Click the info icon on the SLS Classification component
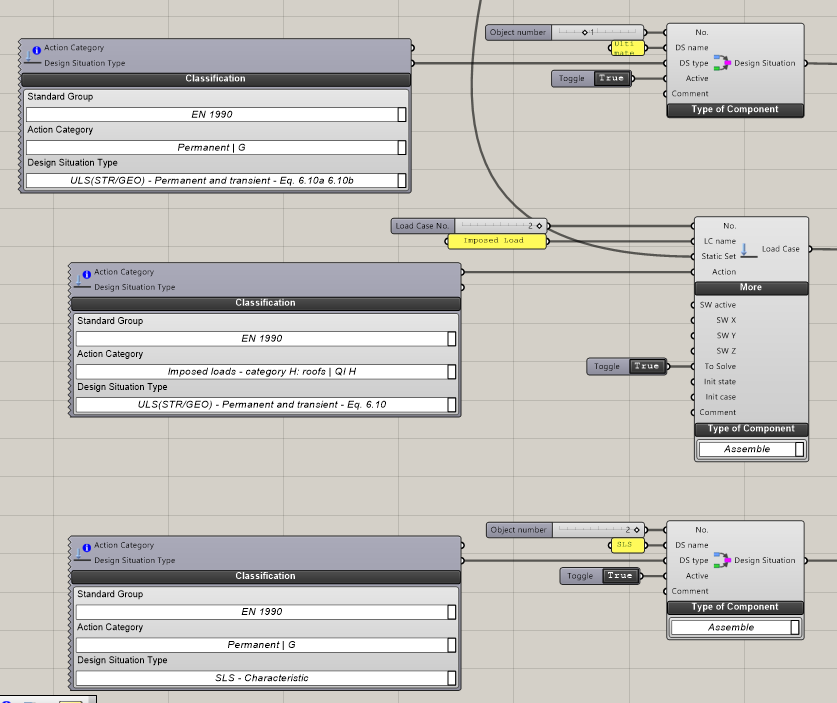 coord(87,545)
